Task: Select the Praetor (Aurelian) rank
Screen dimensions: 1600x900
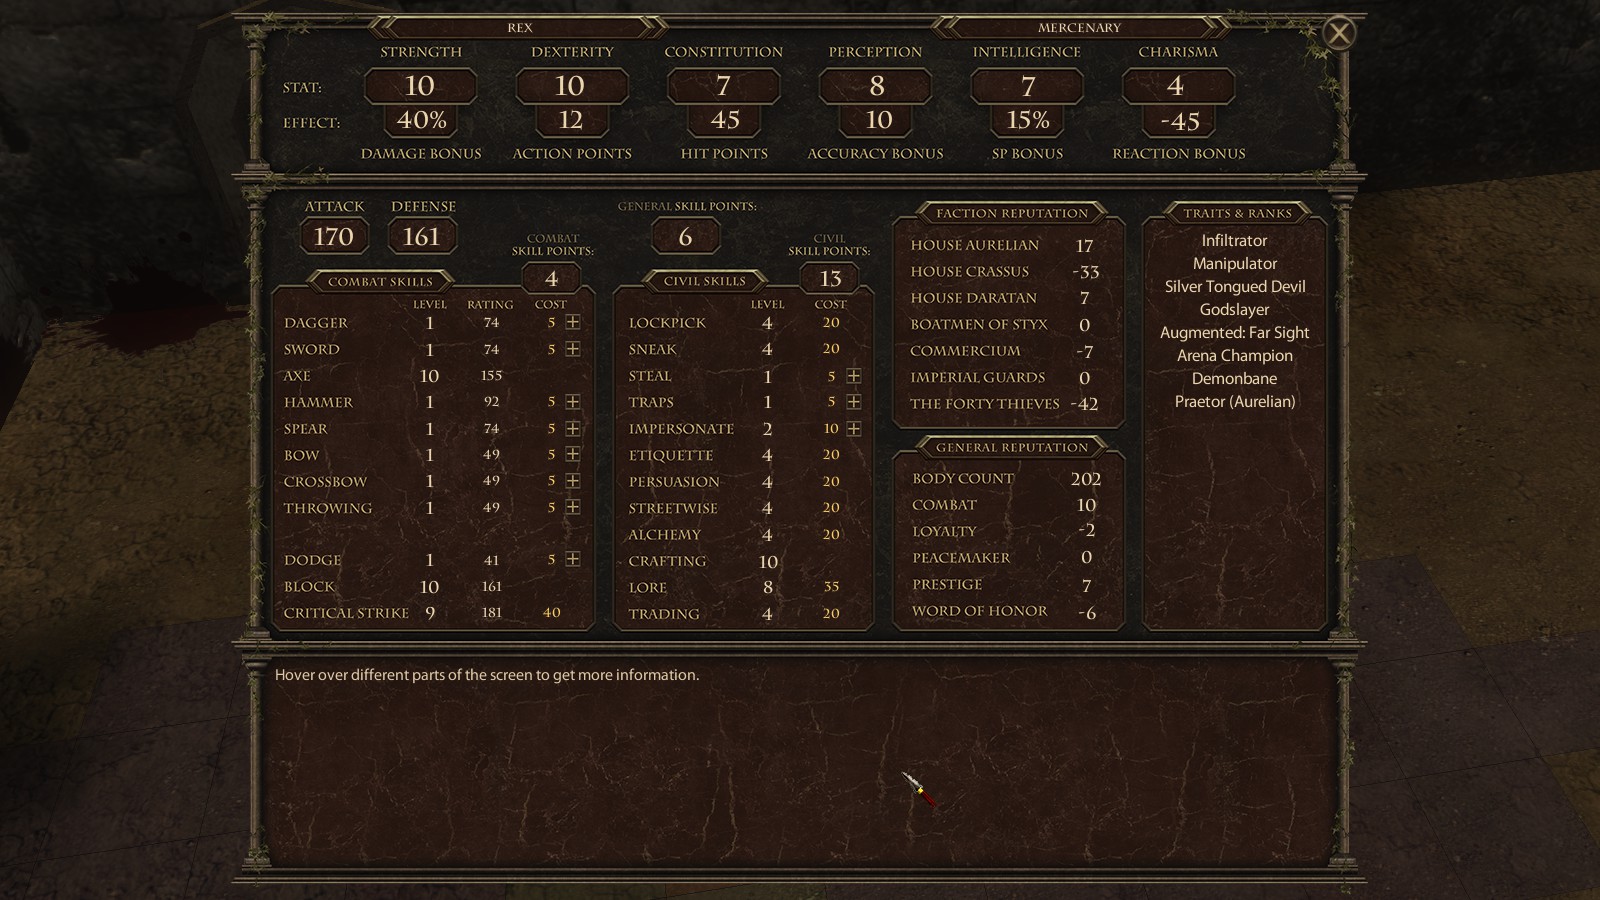Action: (x=1235, y=402)
